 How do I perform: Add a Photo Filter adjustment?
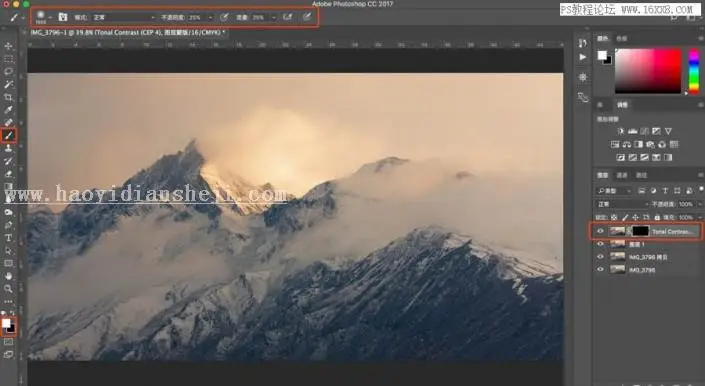click(x=650, y=144)
